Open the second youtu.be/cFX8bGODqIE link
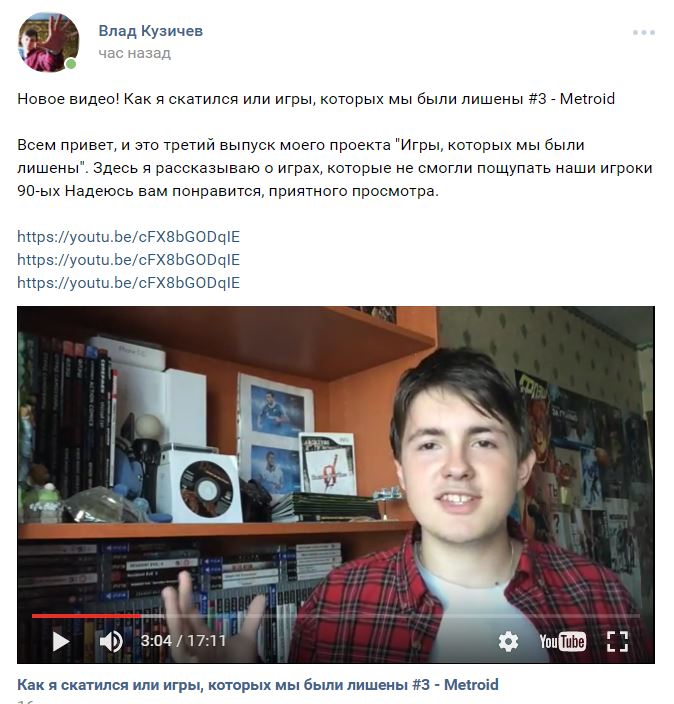 click(128, 260)
